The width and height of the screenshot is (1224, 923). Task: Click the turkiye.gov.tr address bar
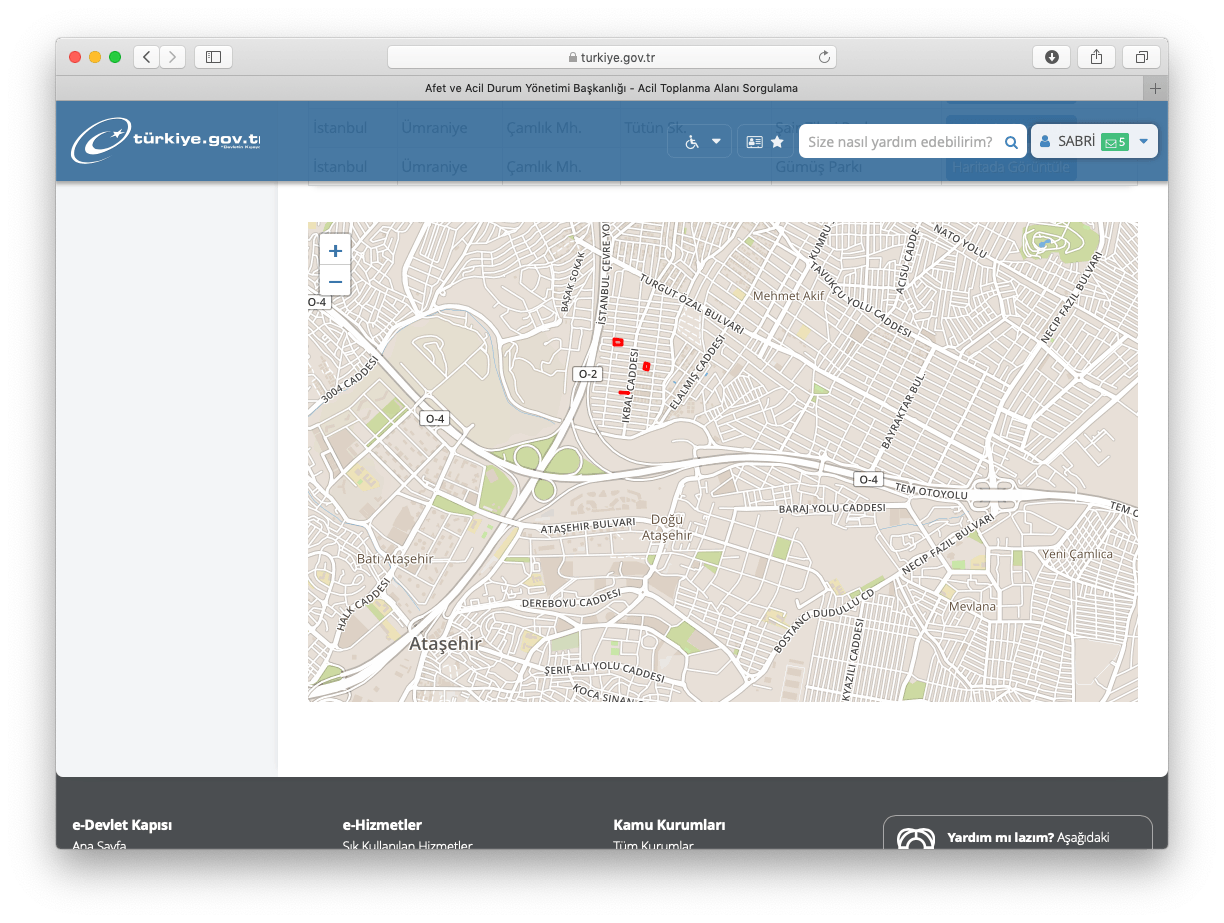pyautogui.click(x=611, y=57)
